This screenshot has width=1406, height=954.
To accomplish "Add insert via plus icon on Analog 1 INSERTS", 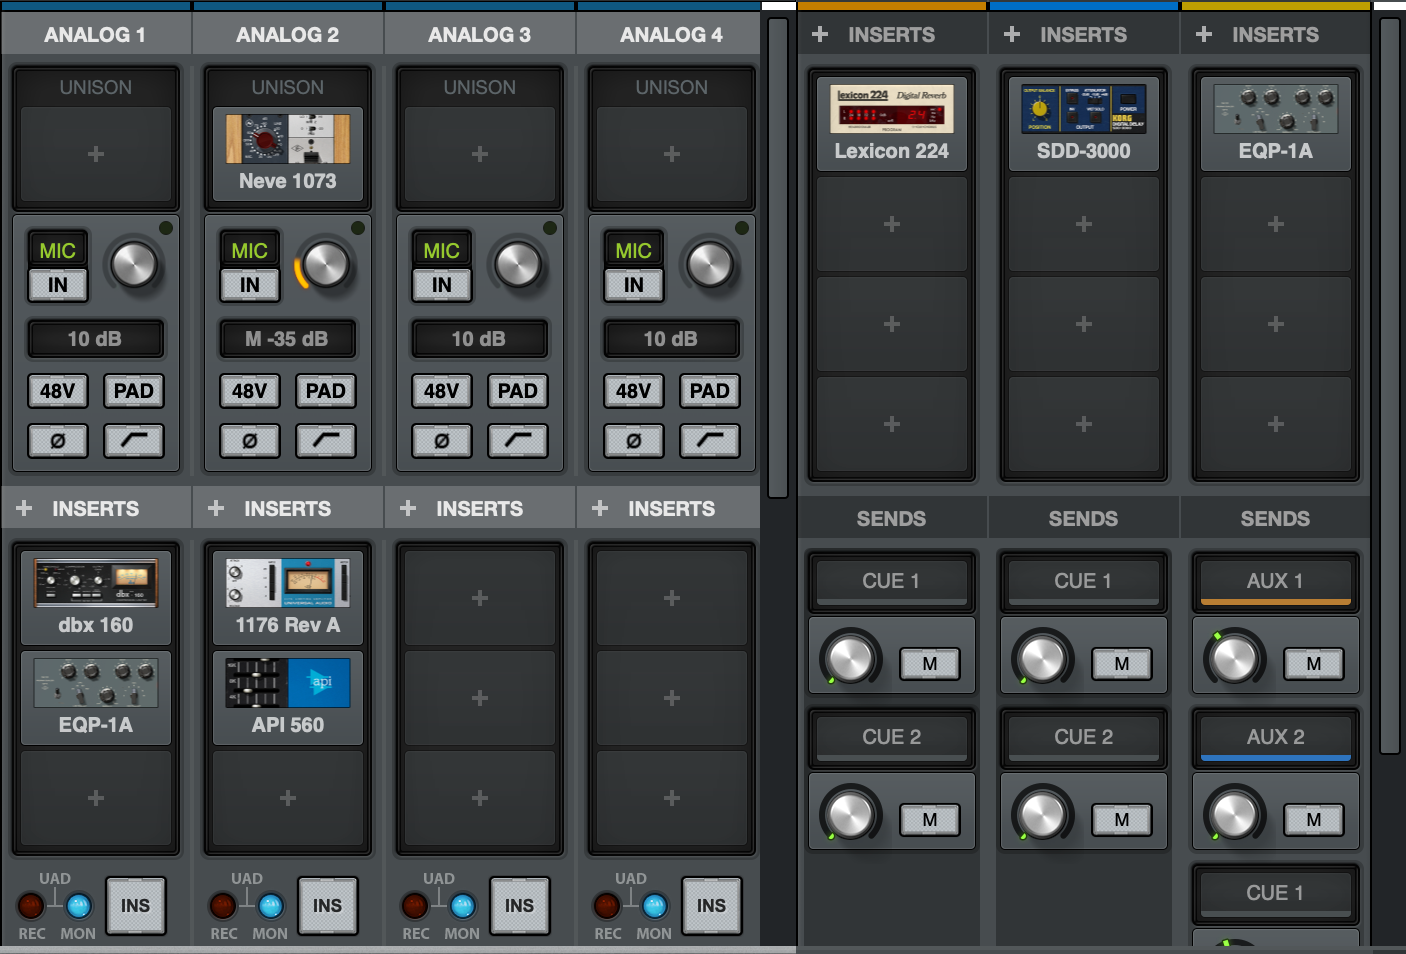I will coord(24,508).
